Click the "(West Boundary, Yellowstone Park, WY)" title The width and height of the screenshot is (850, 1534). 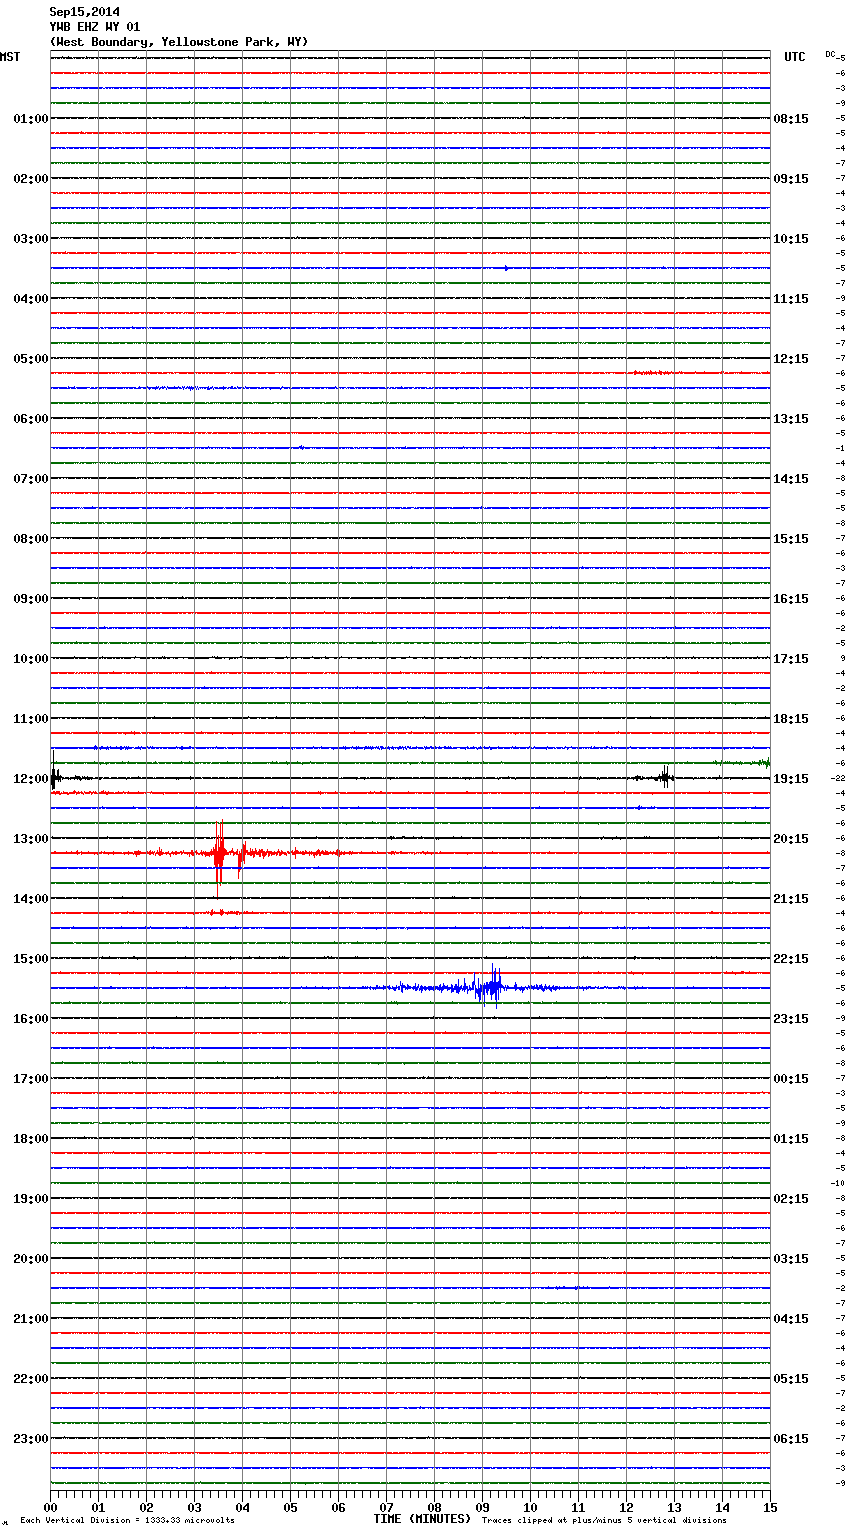pyautogui.click(x=179, y=42)
